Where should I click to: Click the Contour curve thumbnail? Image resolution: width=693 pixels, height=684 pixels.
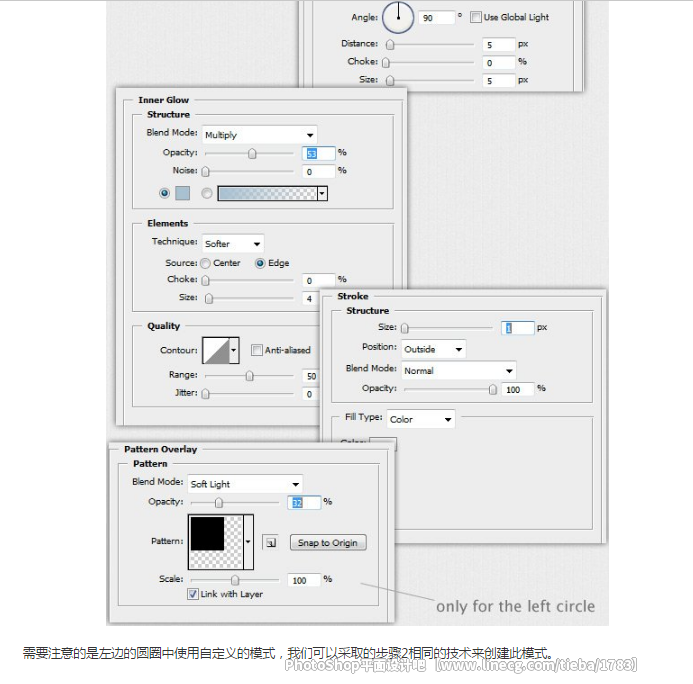pyautogui.click(x=216, y=350)
